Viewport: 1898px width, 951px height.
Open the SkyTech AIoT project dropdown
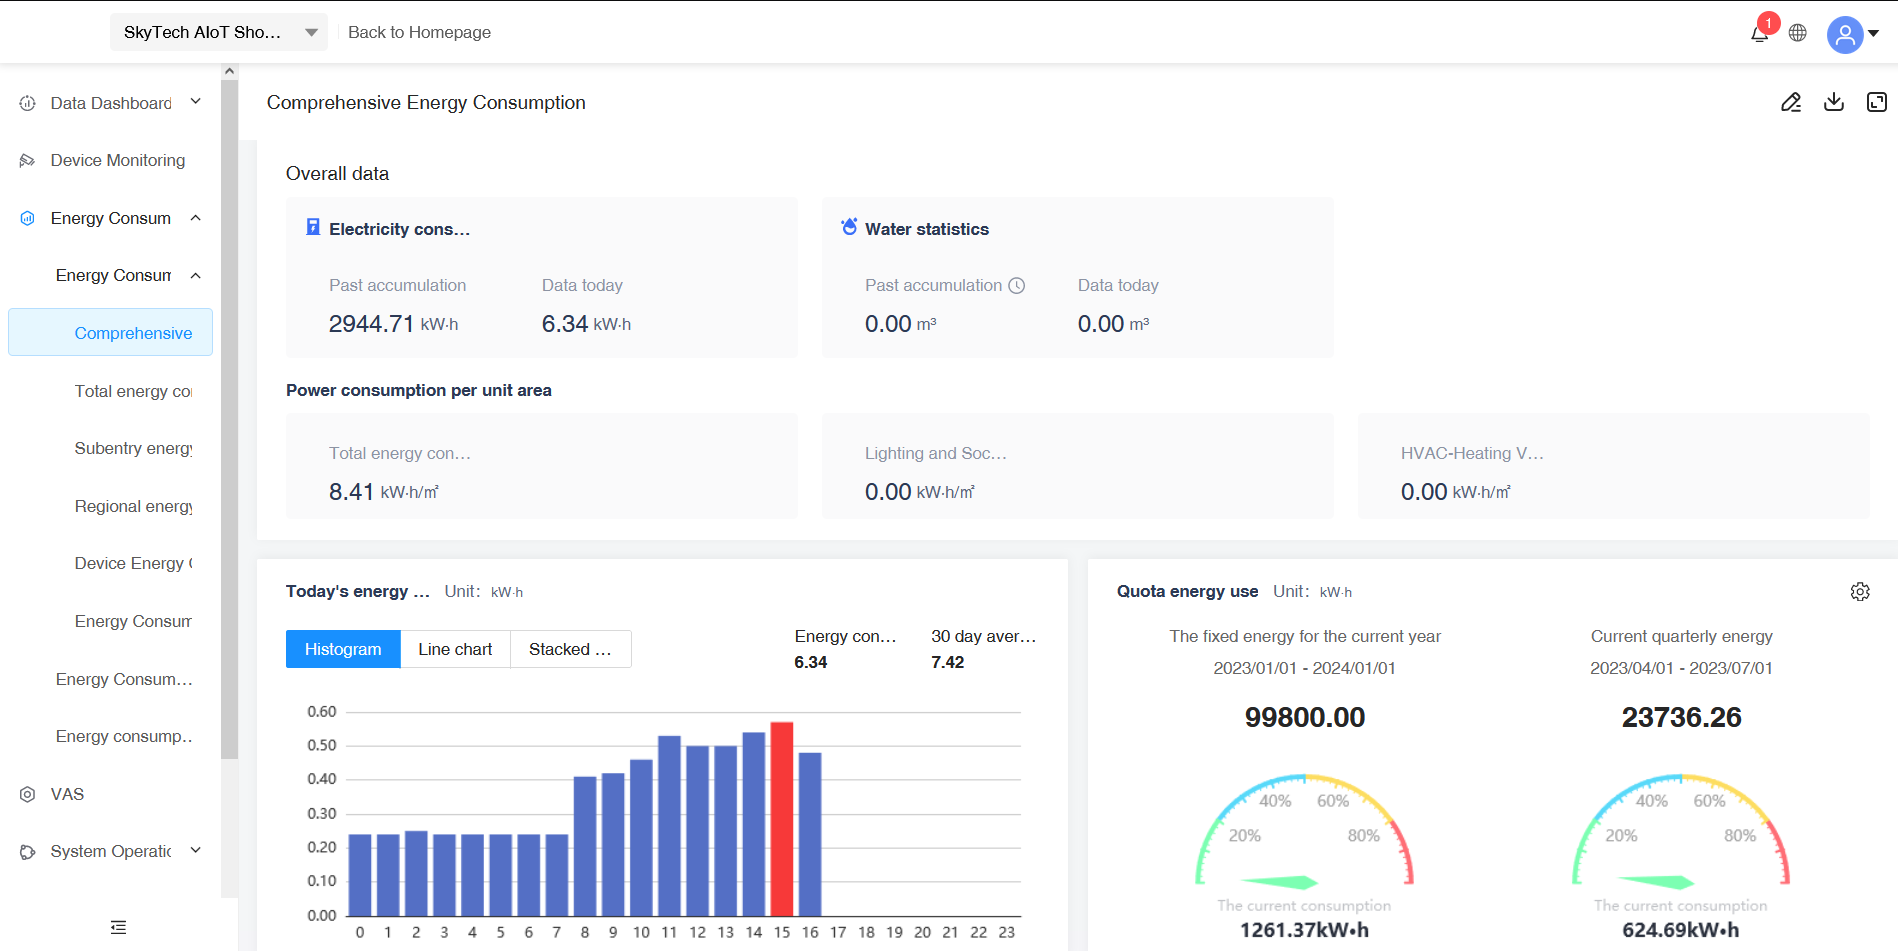pos(219,32)
